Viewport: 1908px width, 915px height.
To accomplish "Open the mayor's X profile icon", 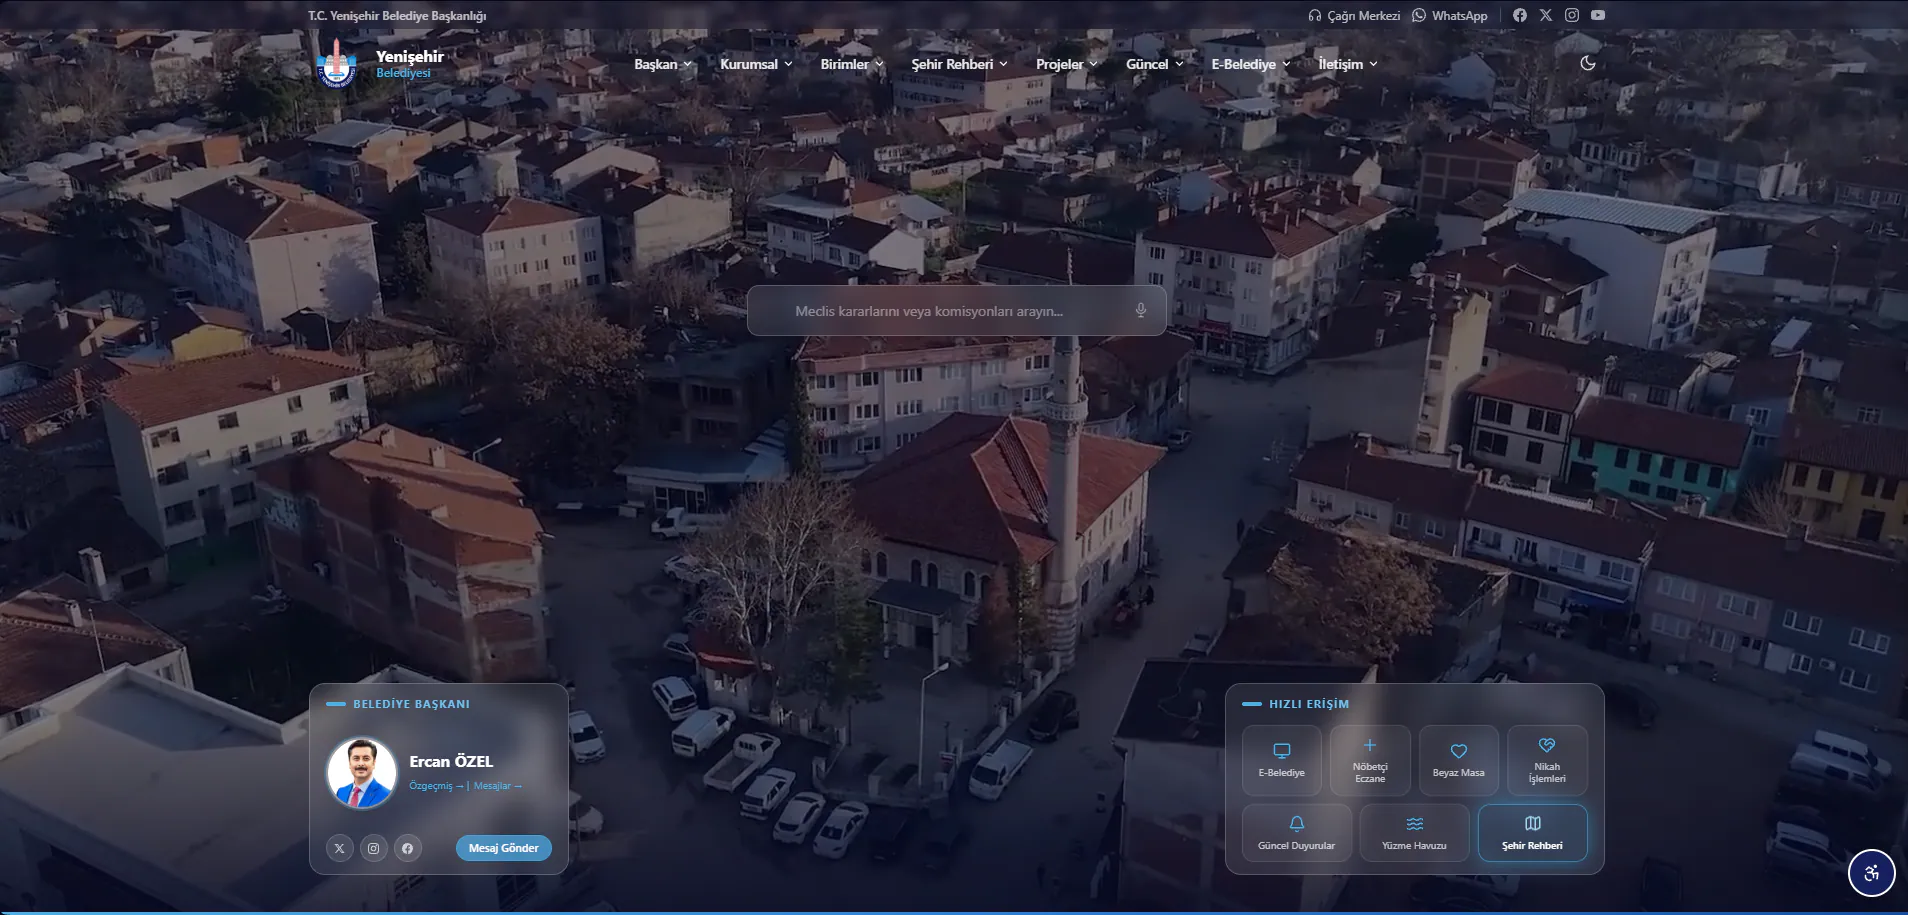I will (340, 848).
